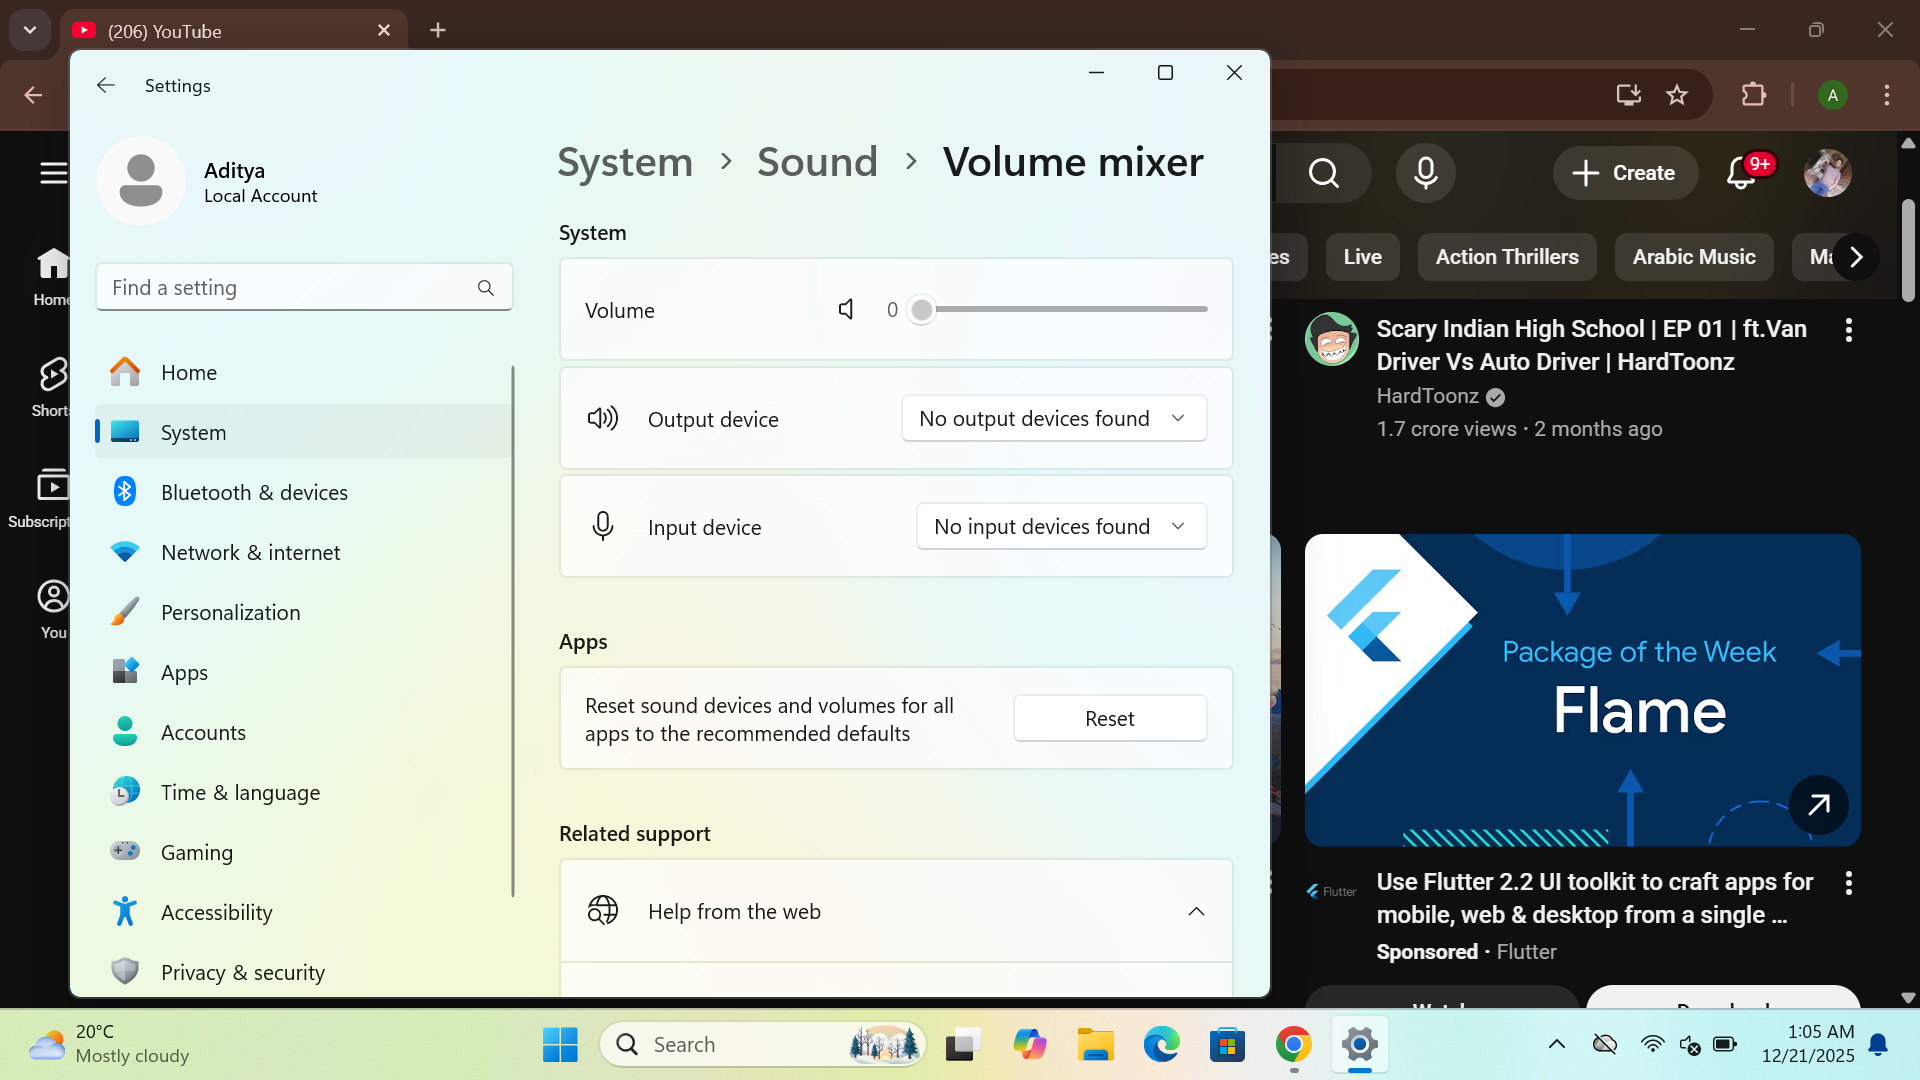Open File Explorer from taskbar

(x=1095, y=1045)
